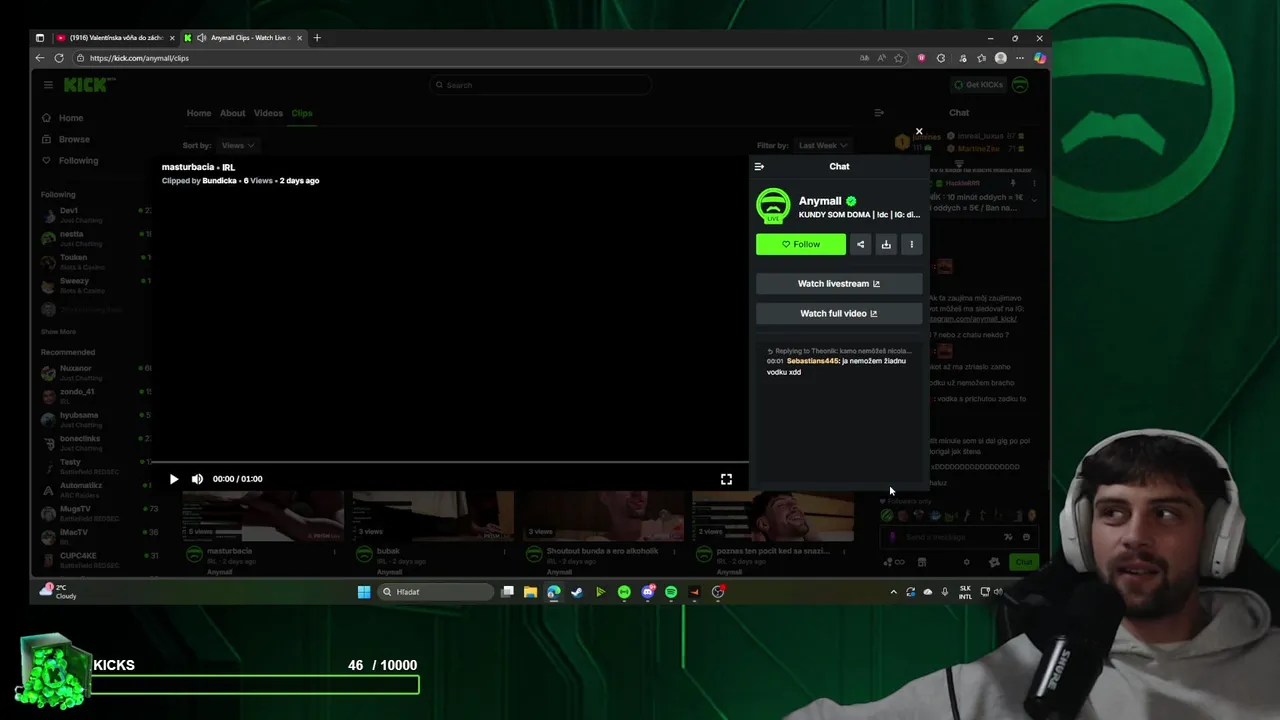Download the clip with download icon
Screen dimensions: 1280x720
(886, 244)
